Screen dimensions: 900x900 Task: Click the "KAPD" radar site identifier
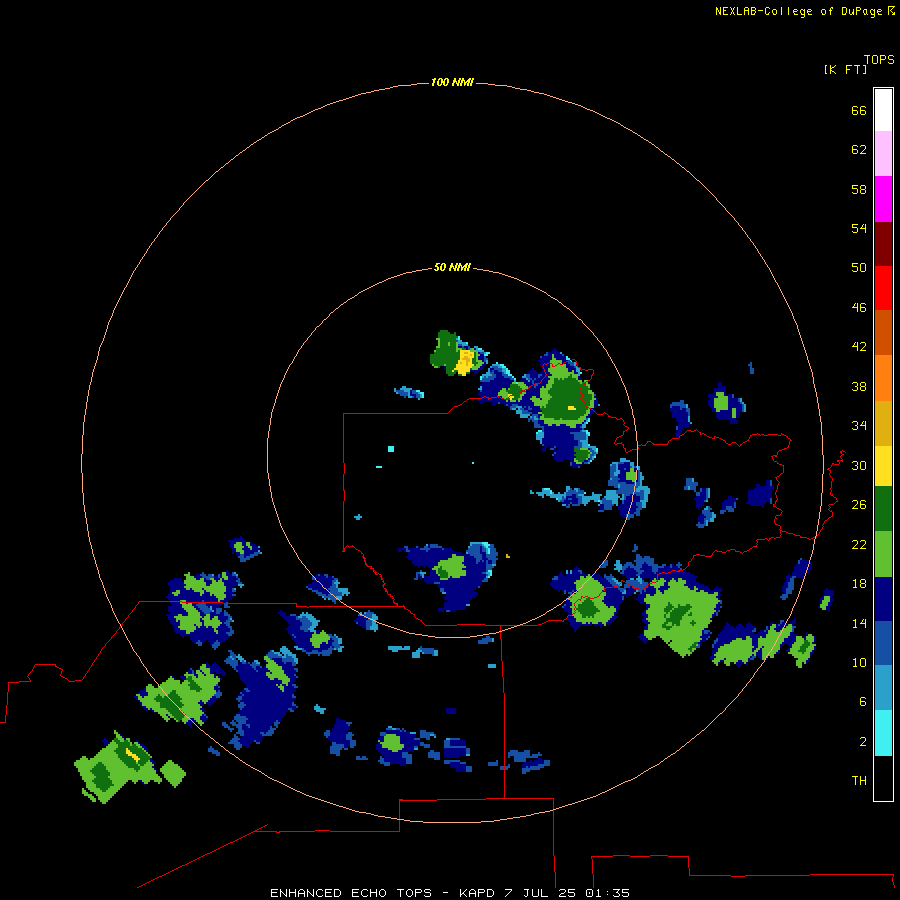tap(478, 893)
